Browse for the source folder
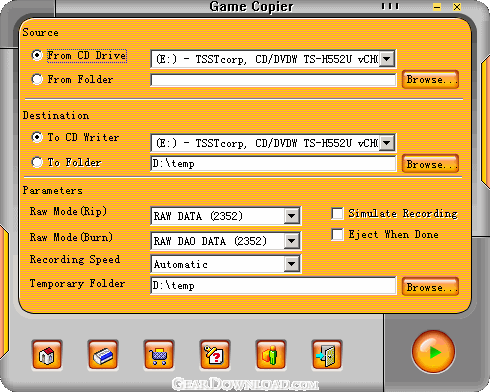 [x=430, y=79]
